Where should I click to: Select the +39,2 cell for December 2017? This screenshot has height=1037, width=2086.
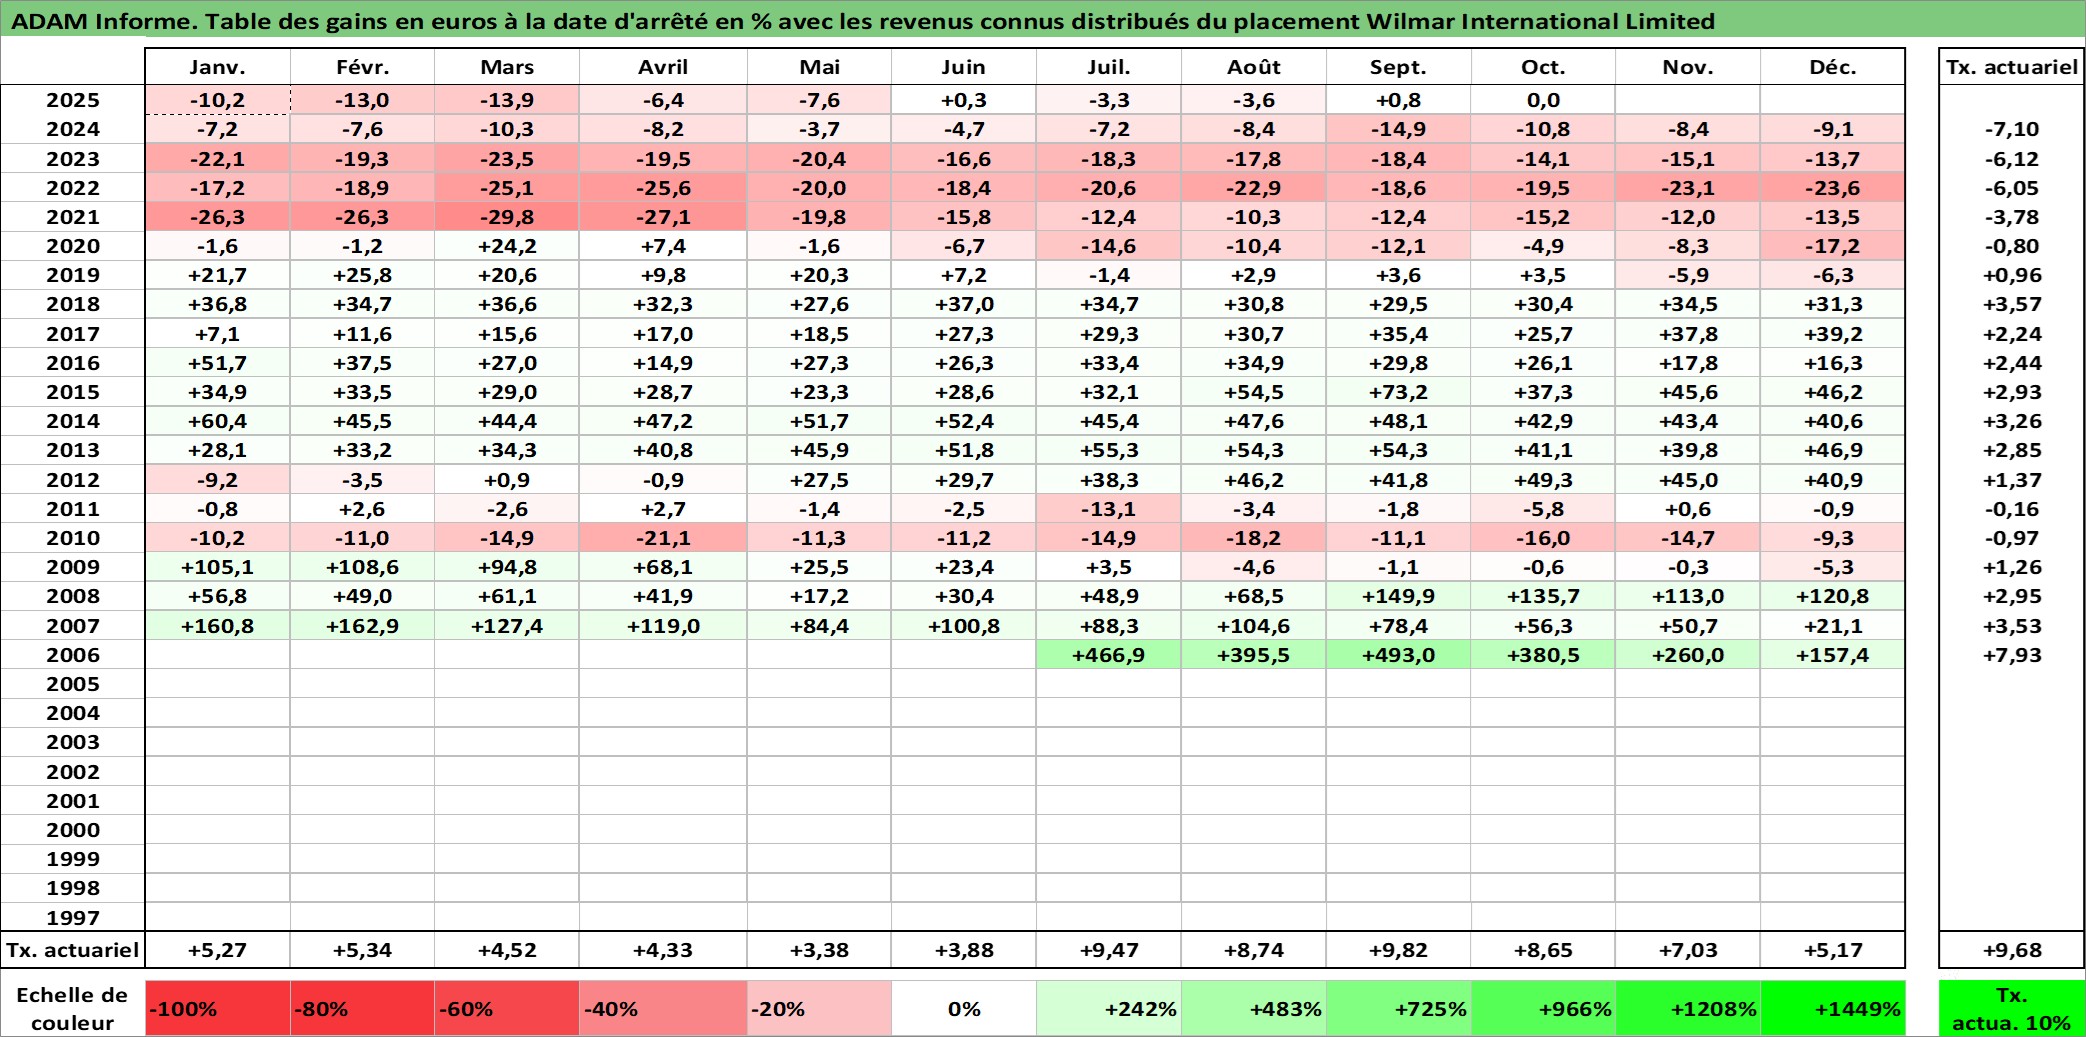coord(1832,334)
